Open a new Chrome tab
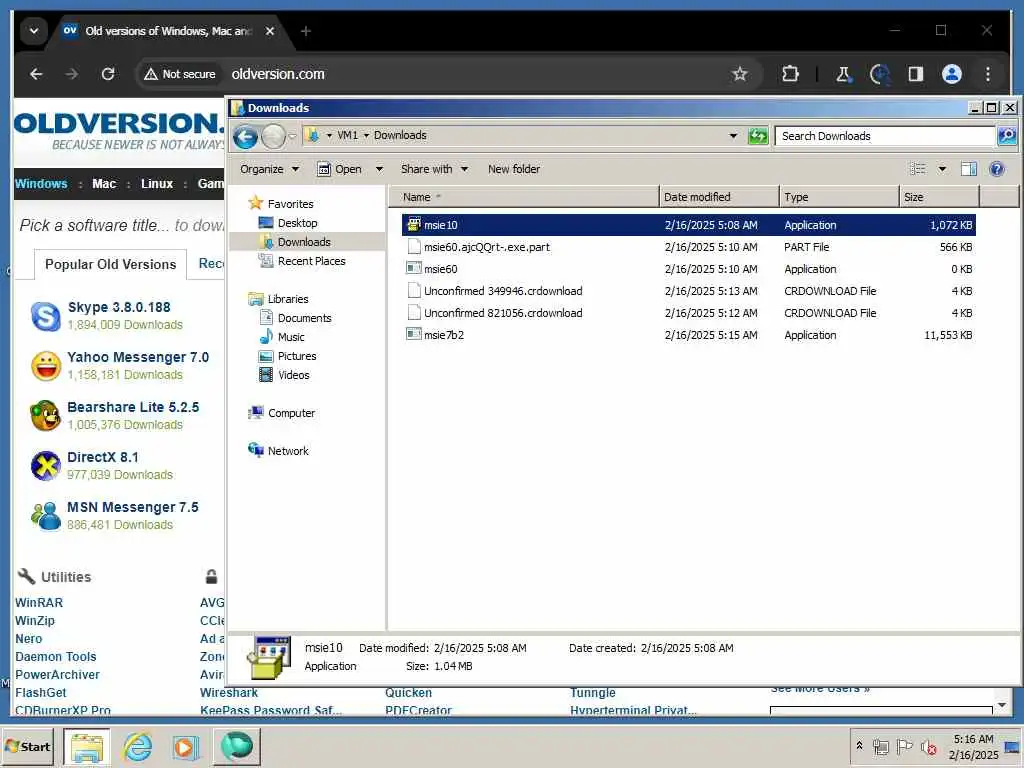The height and width of the screenshot is (768, 1024). [306, 31]
